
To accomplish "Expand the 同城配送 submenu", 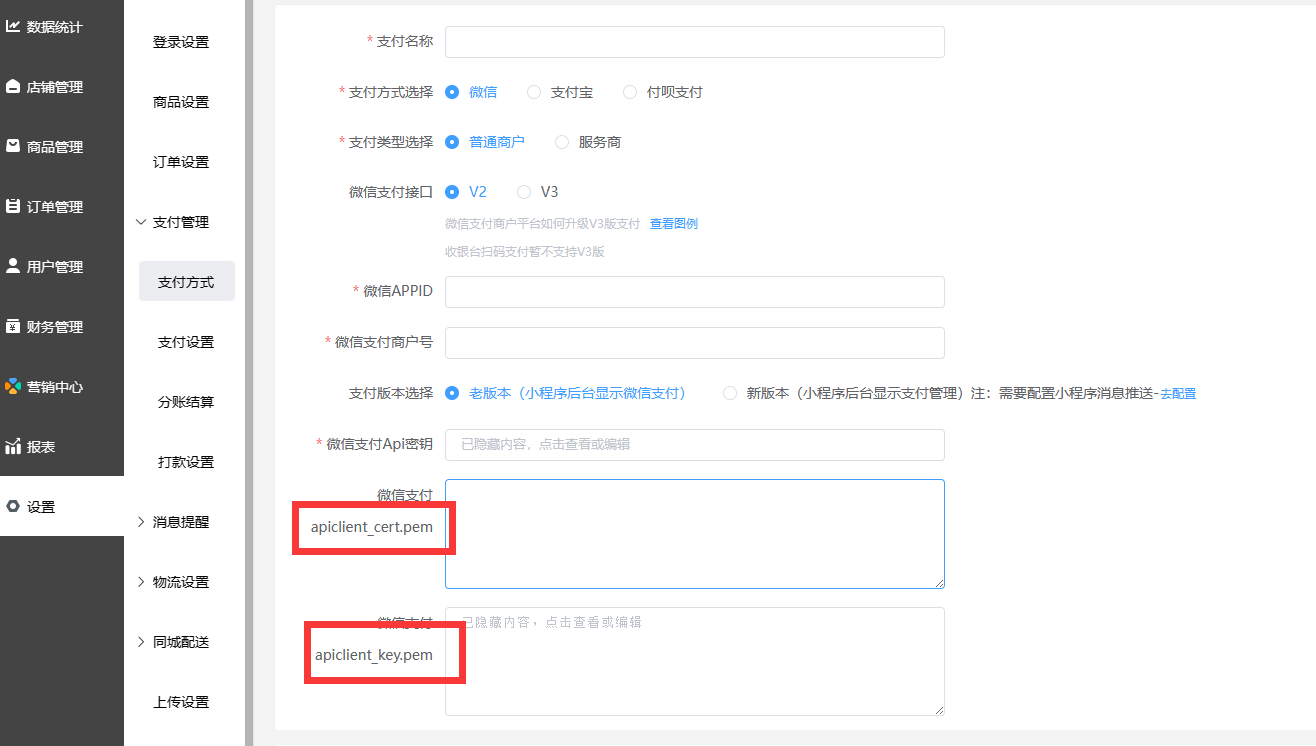I will [x=181, y=642].
